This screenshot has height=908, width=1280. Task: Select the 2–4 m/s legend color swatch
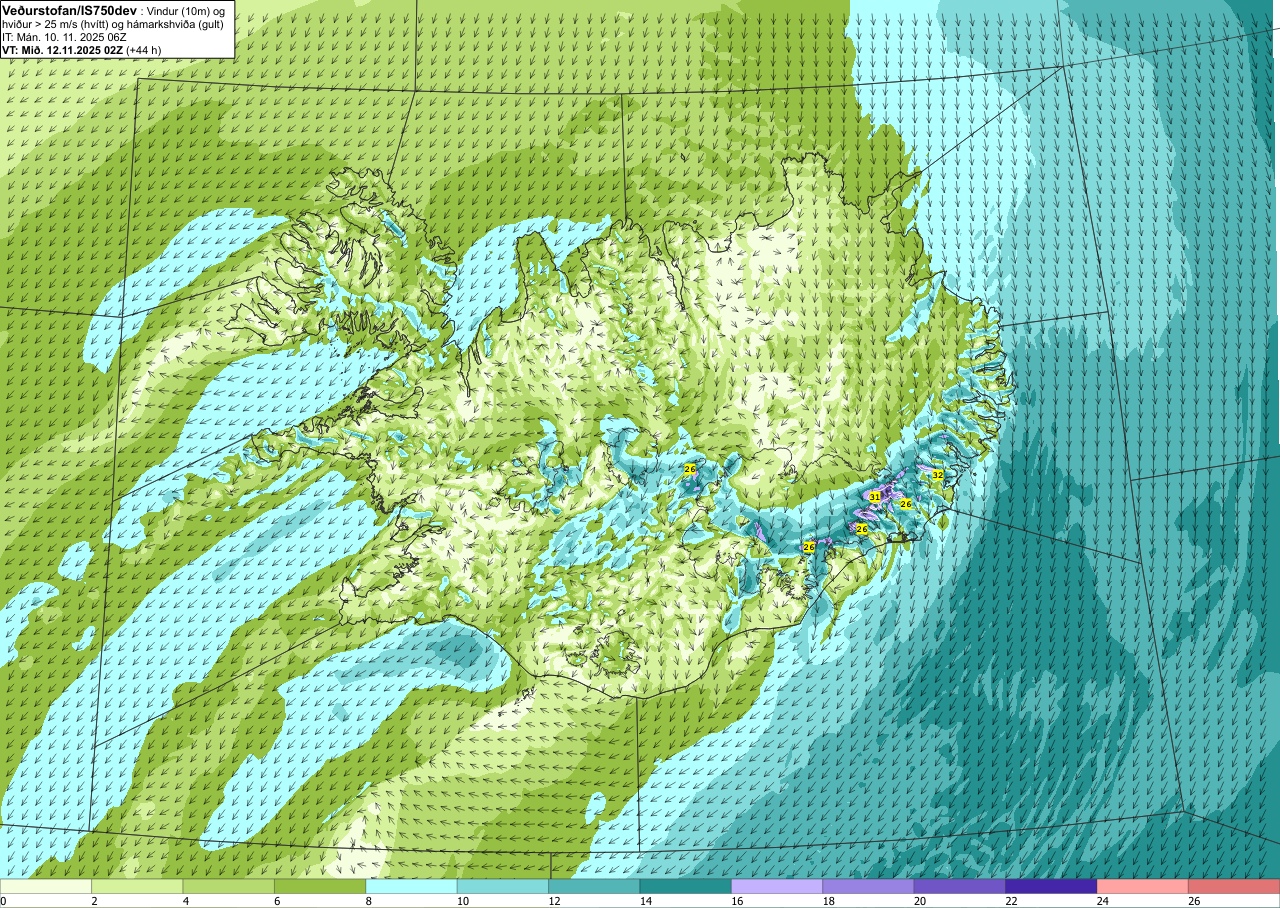137,886
